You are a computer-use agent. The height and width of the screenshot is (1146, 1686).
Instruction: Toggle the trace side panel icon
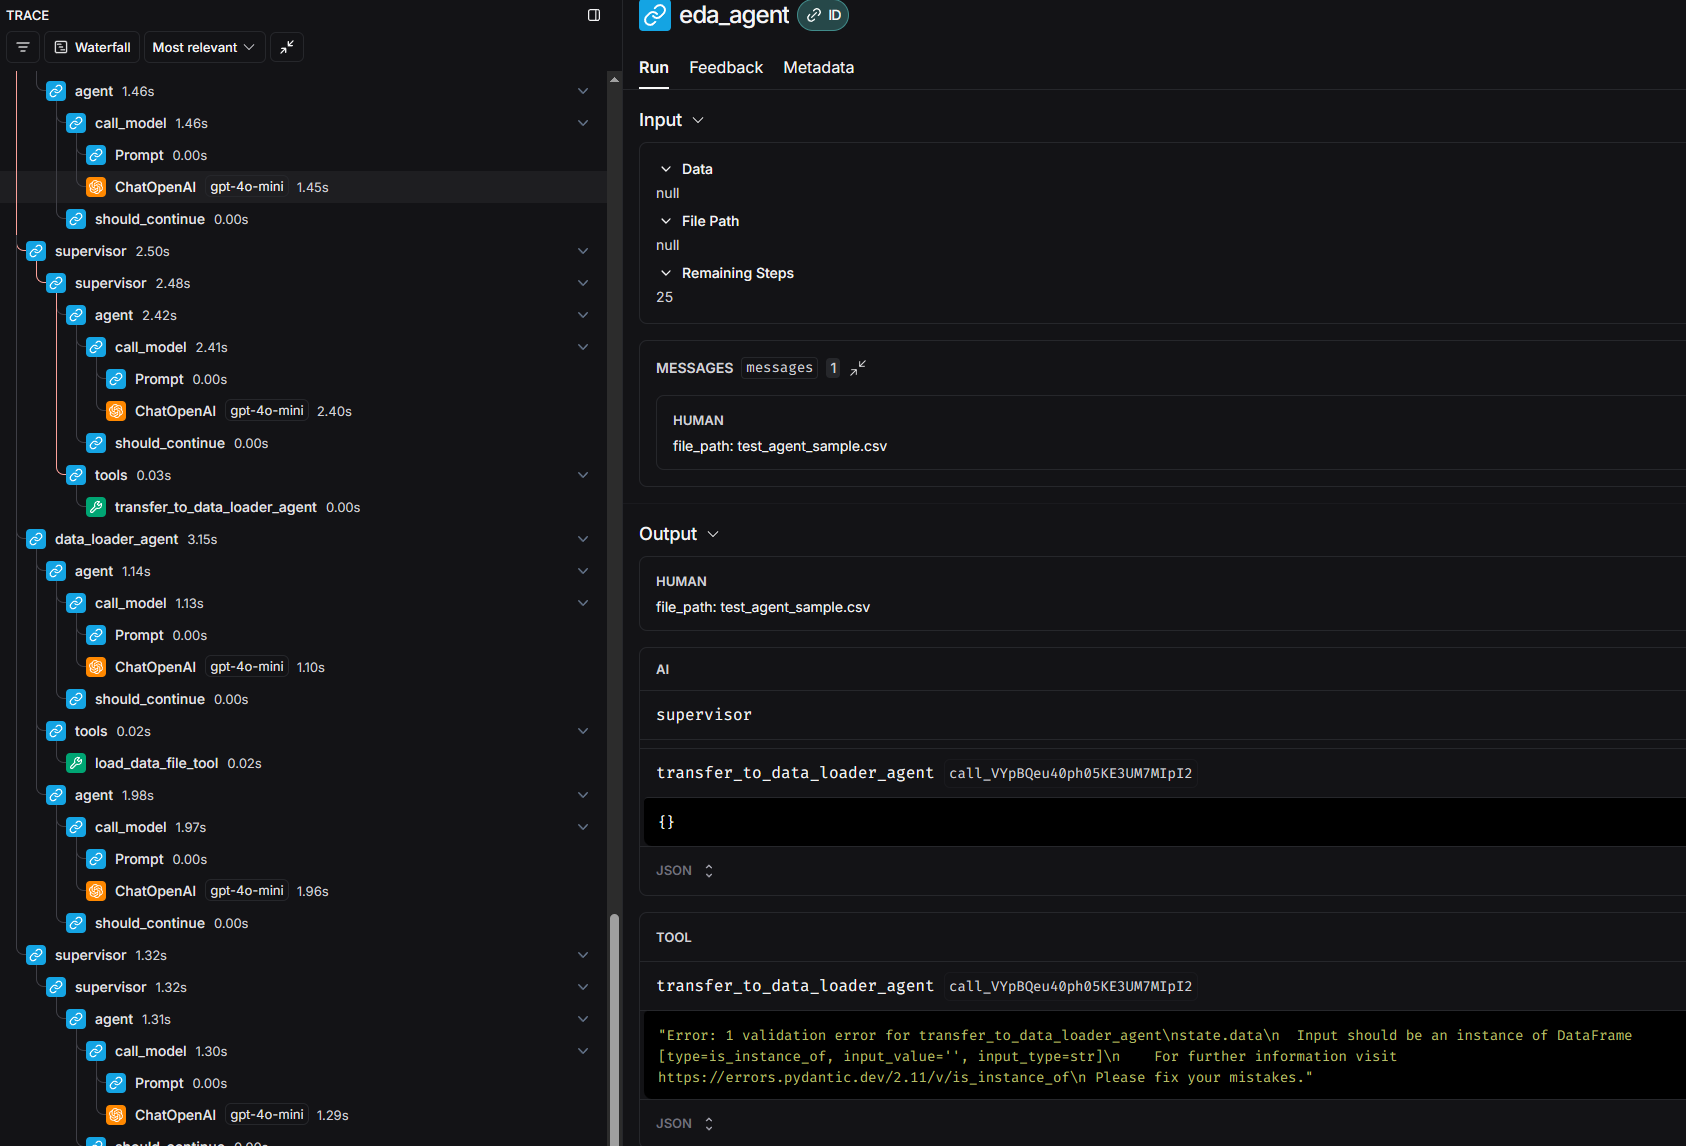(594, 15)
